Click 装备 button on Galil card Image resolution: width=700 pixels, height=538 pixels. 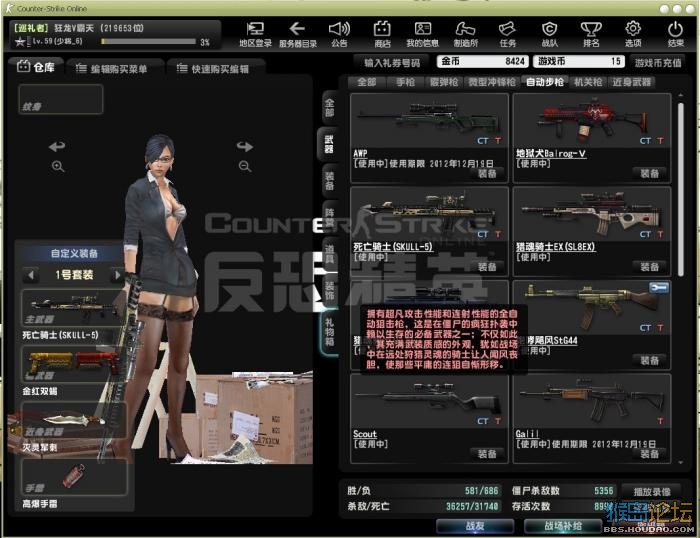[649, 454]
